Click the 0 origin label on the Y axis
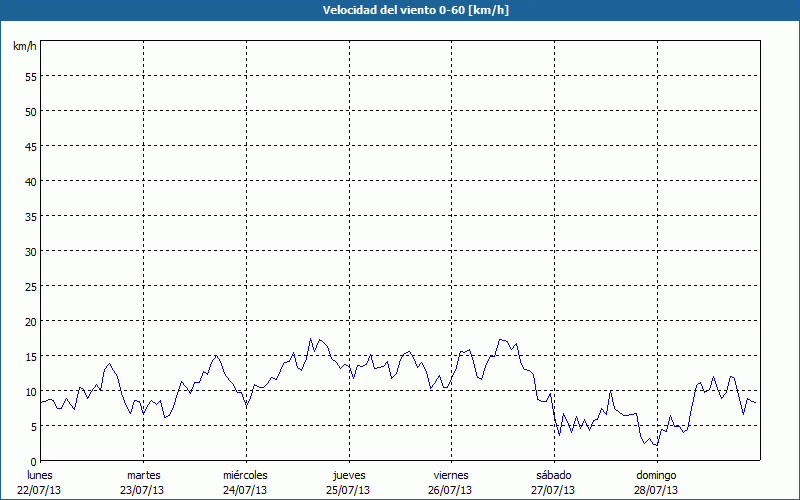The width and height of the screenshot is (800, 500). [33, 461]
